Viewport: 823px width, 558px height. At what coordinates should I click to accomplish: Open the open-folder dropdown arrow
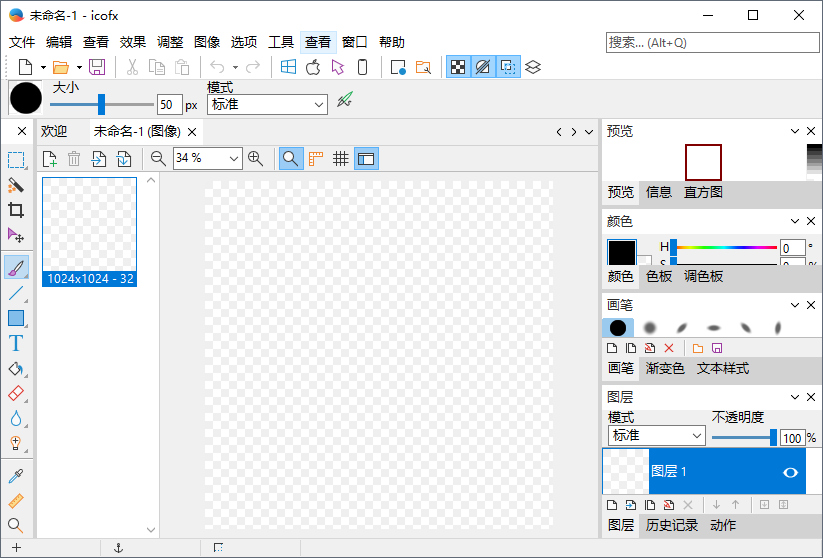pos(79,67)
